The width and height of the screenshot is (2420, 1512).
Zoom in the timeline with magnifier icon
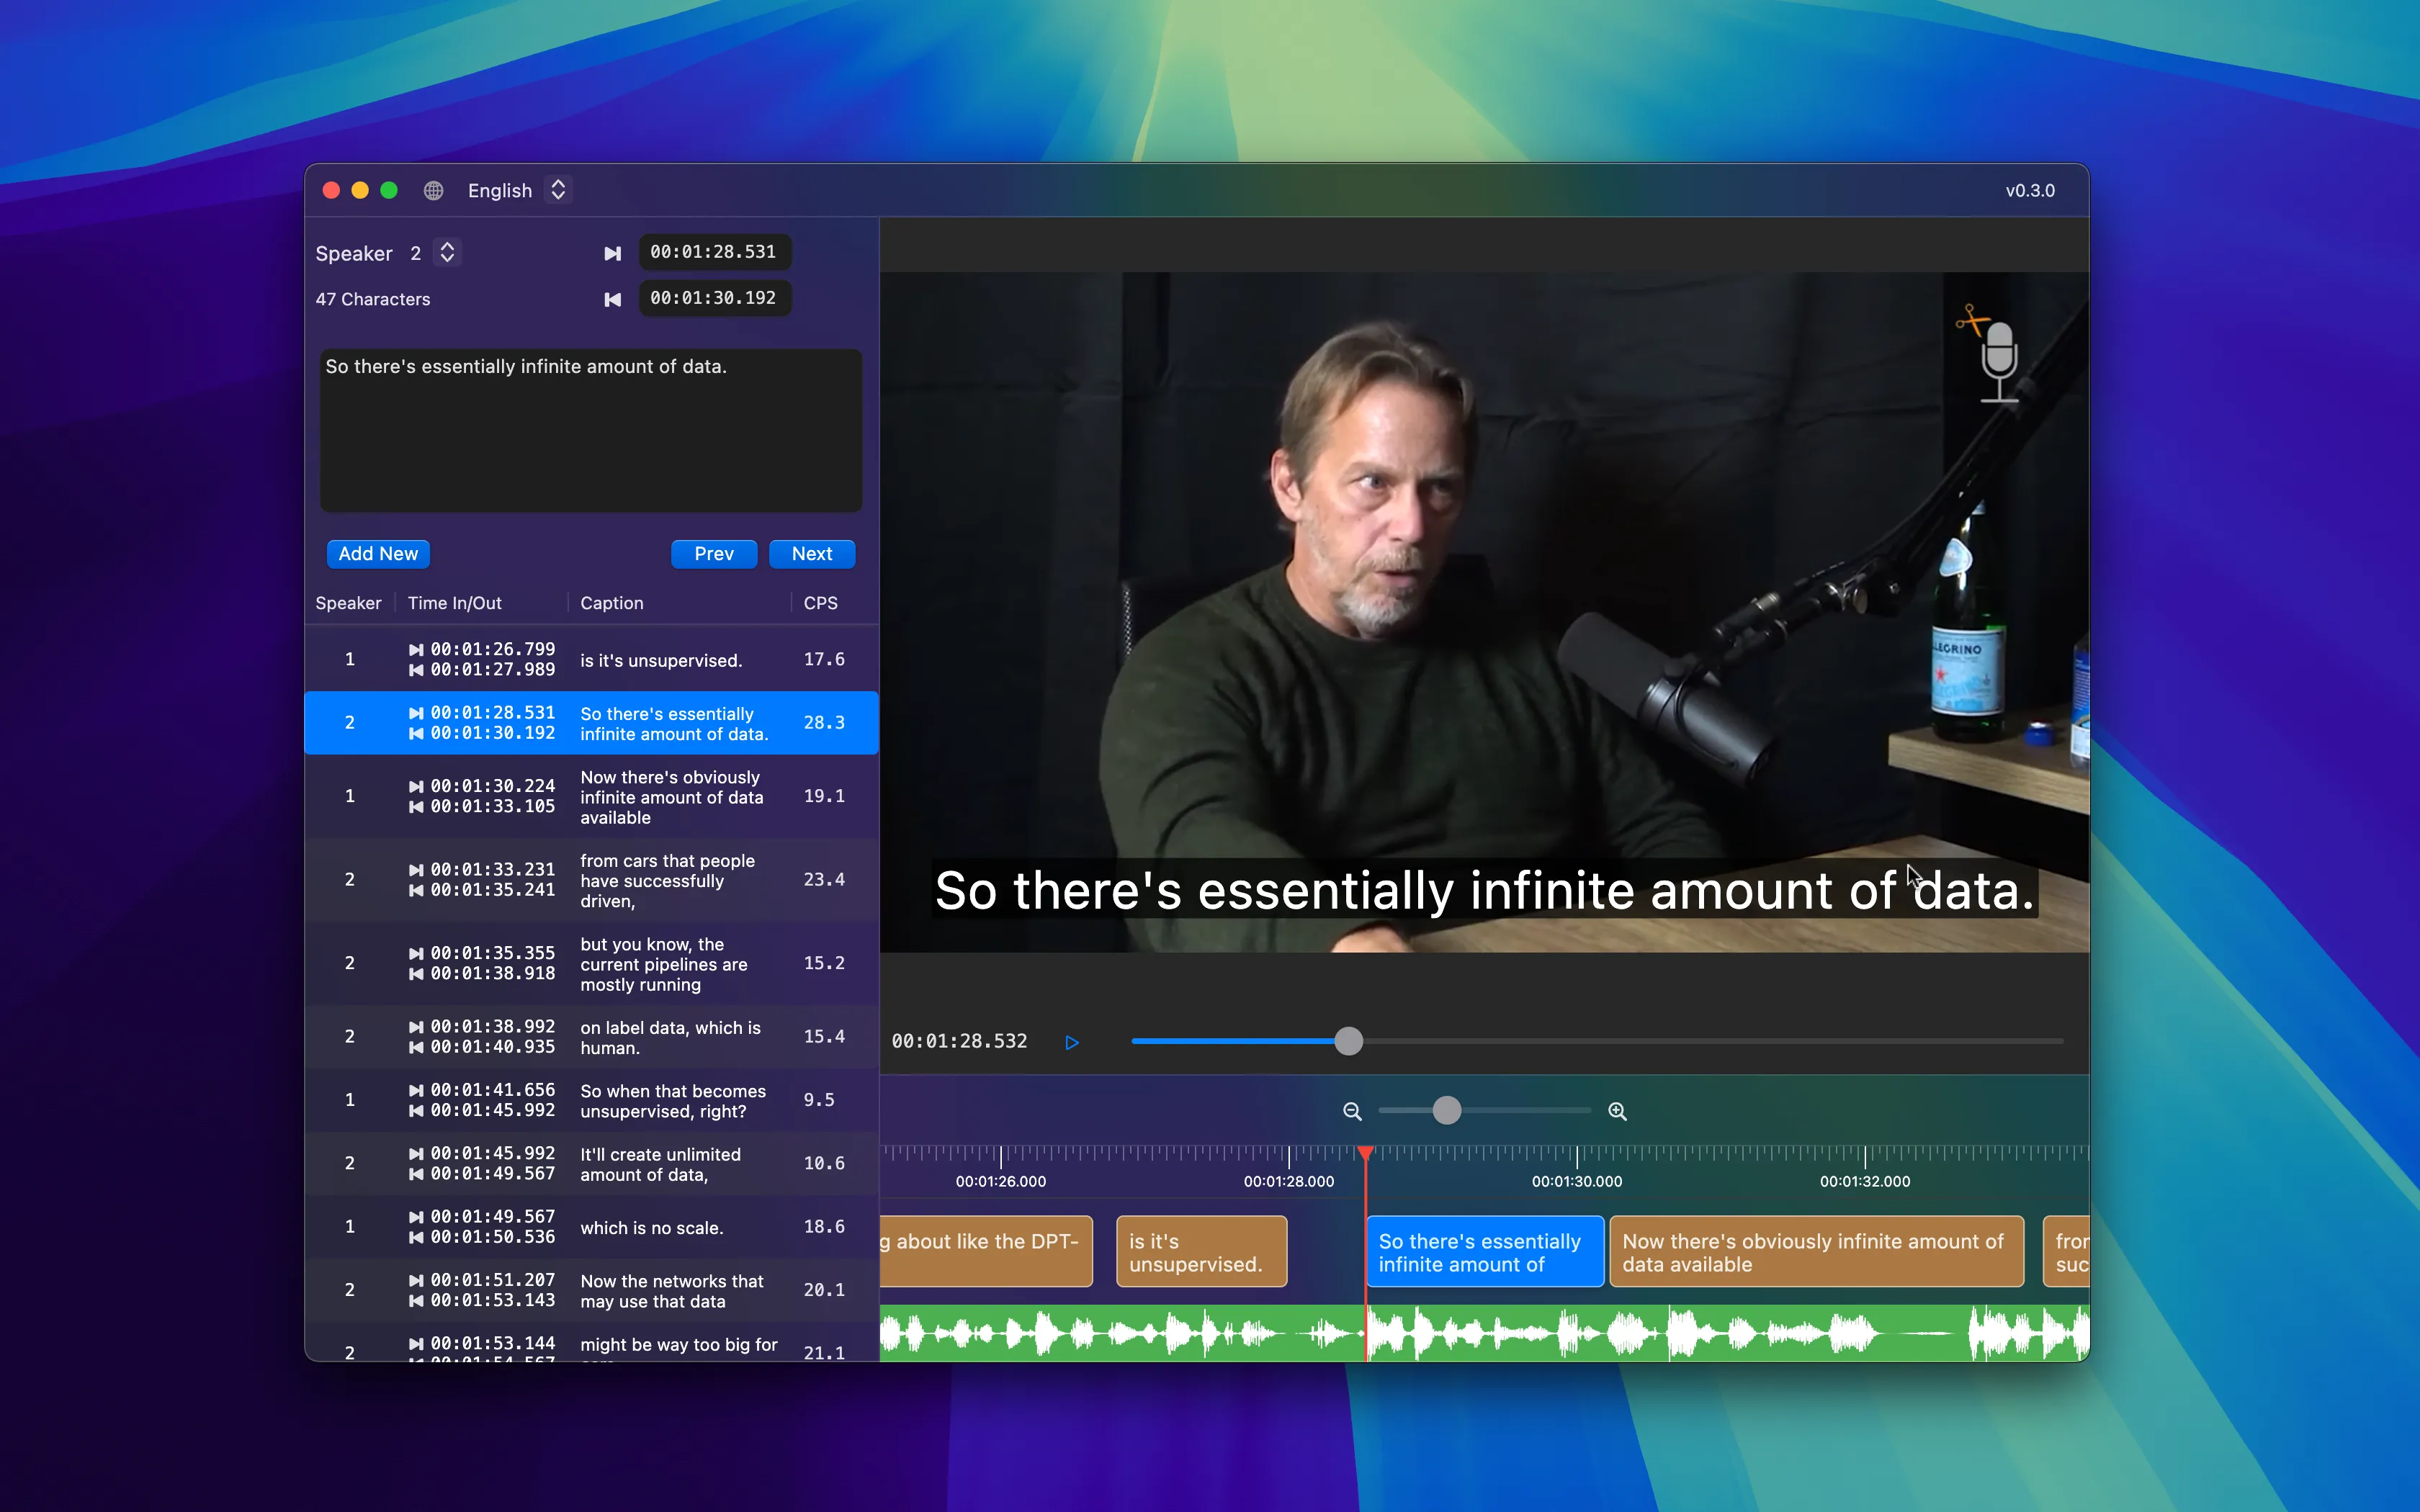pos(1617,1110)
